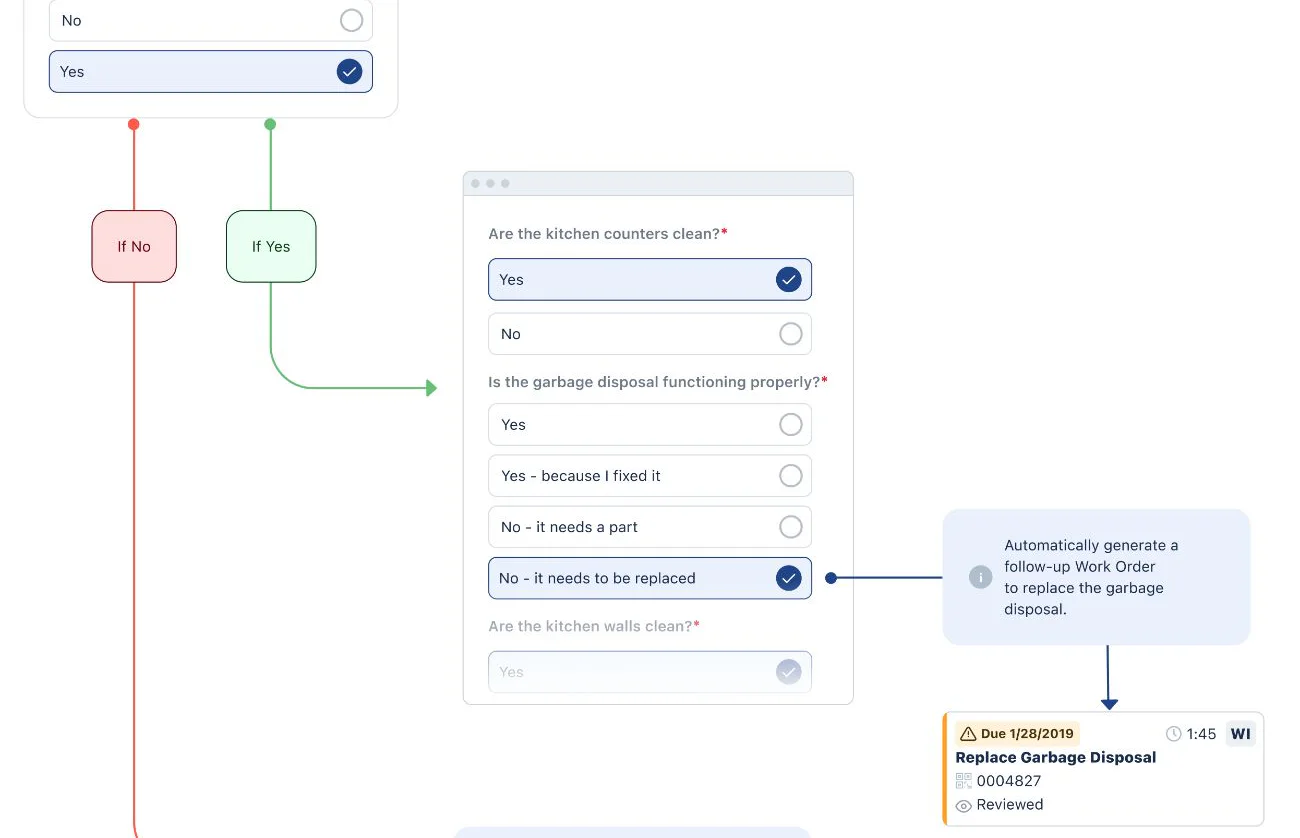Click the clock icon next to 1:45
This screenshot has height=838, width=1300.
(x=1174, y=734)
